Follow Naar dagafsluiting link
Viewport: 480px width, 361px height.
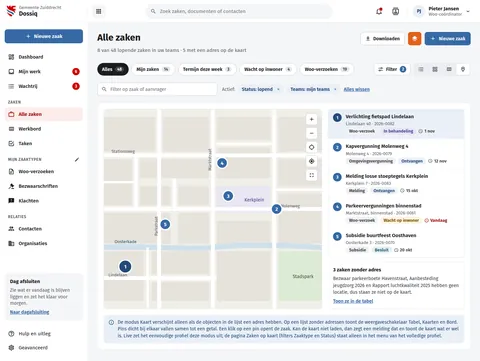30,312
